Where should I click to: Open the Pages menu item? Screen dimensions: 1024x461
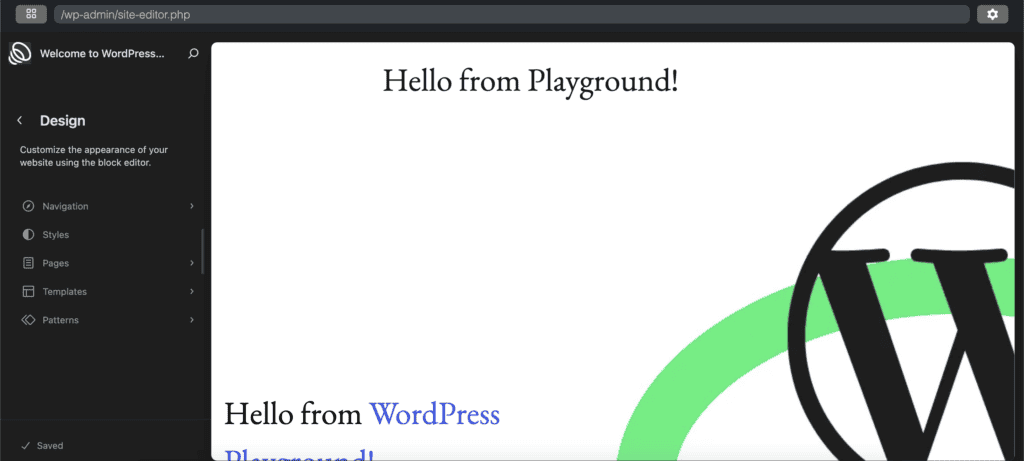108,263
